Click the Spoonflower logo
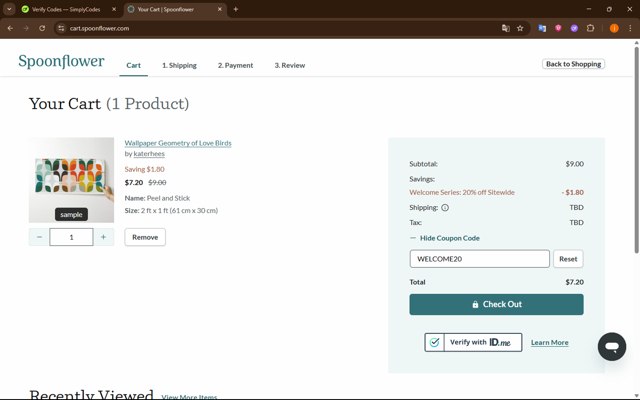The image size is (640, 400). click(x=61, y=61)
